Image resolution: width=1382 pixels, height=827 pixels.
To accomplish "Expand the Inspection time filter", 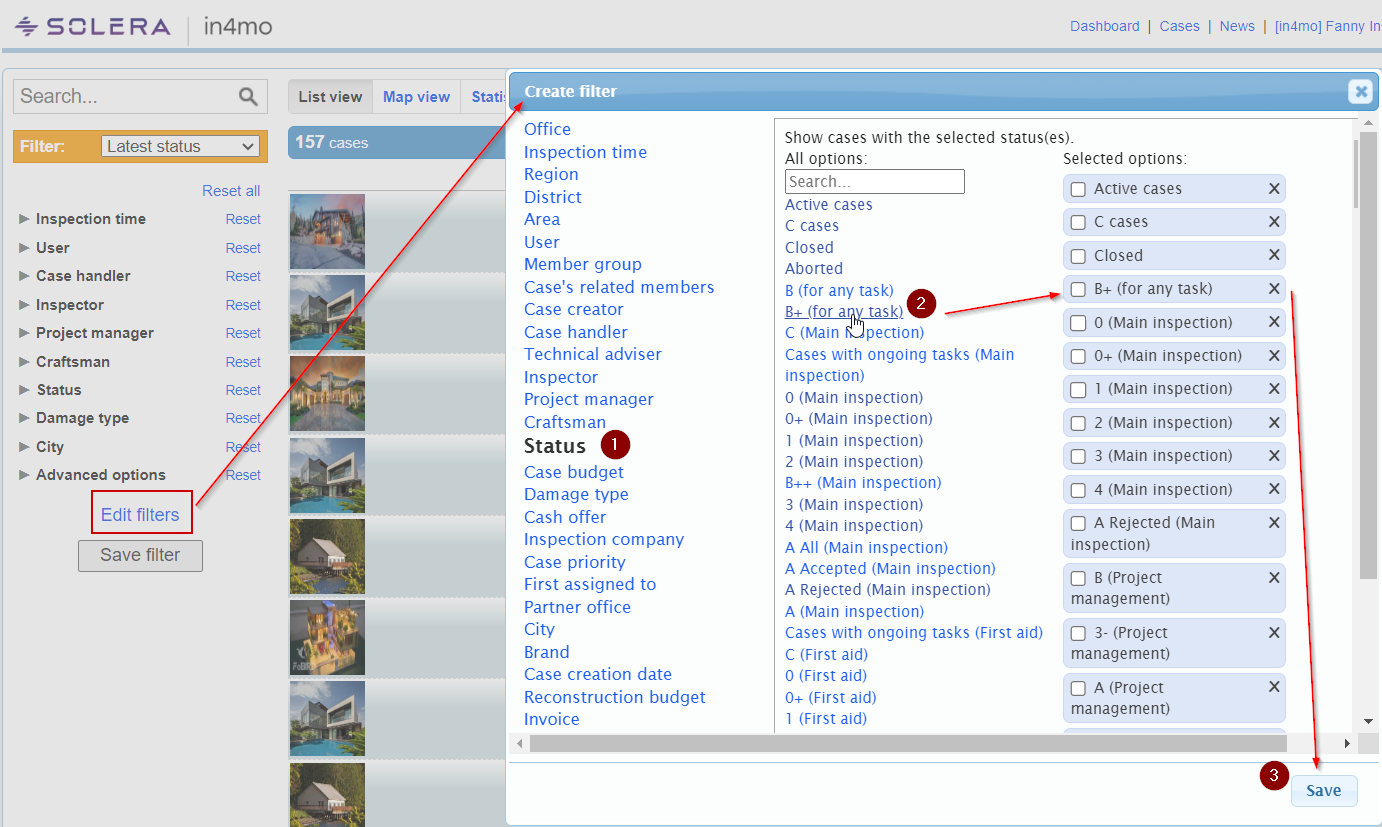I will (x=90, y=219).
